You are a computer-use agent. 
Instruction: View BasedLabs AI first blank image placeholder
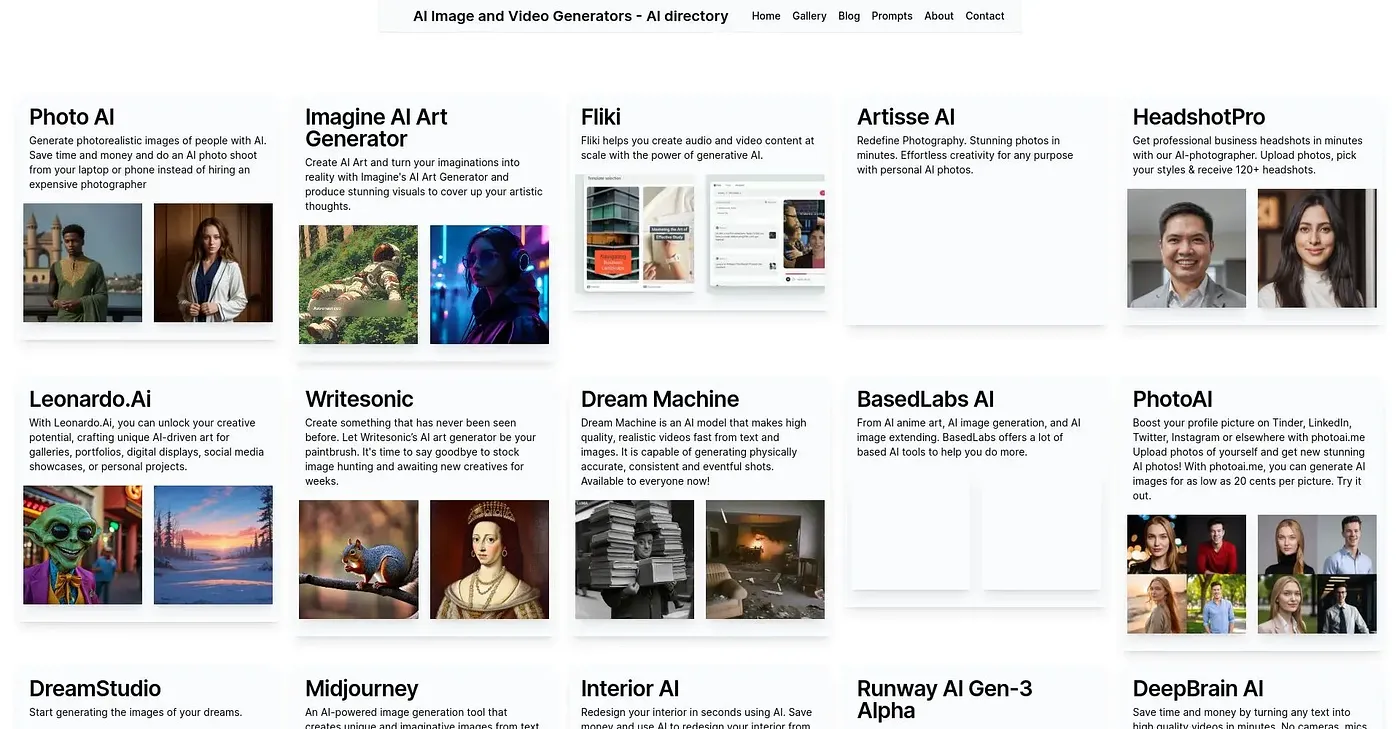coord(911,530)
